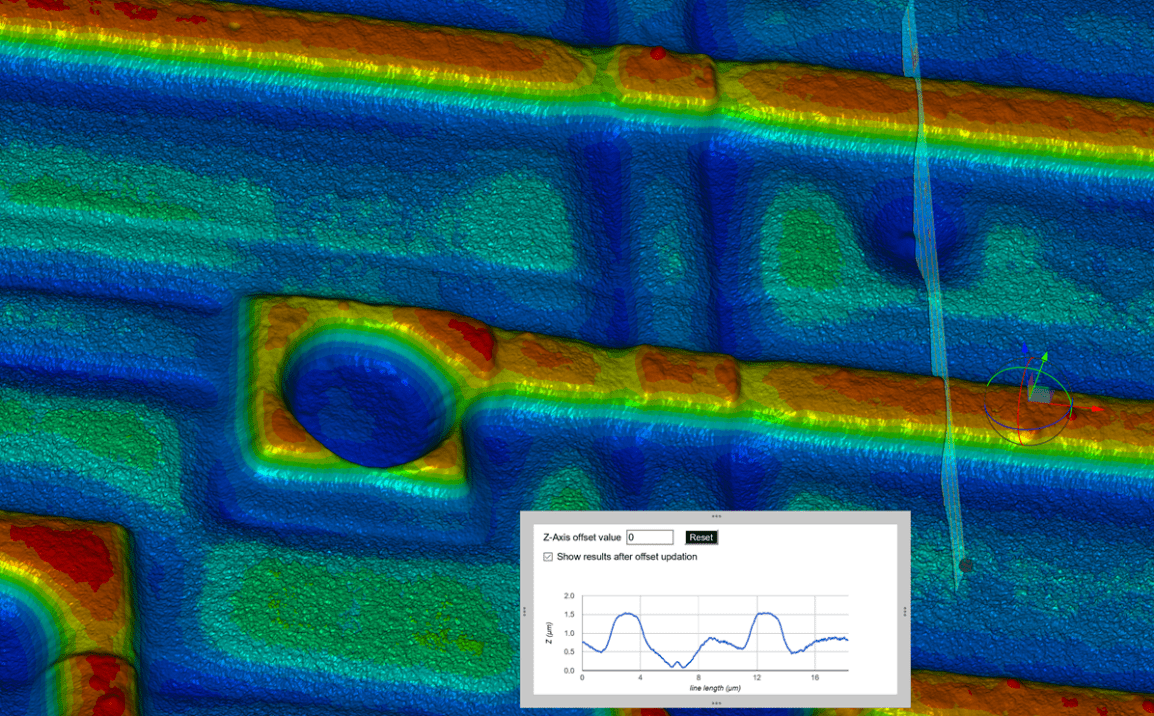
Task: Click the bottom edge dots handle of profile panel
Action: click(x=715, y=703)
